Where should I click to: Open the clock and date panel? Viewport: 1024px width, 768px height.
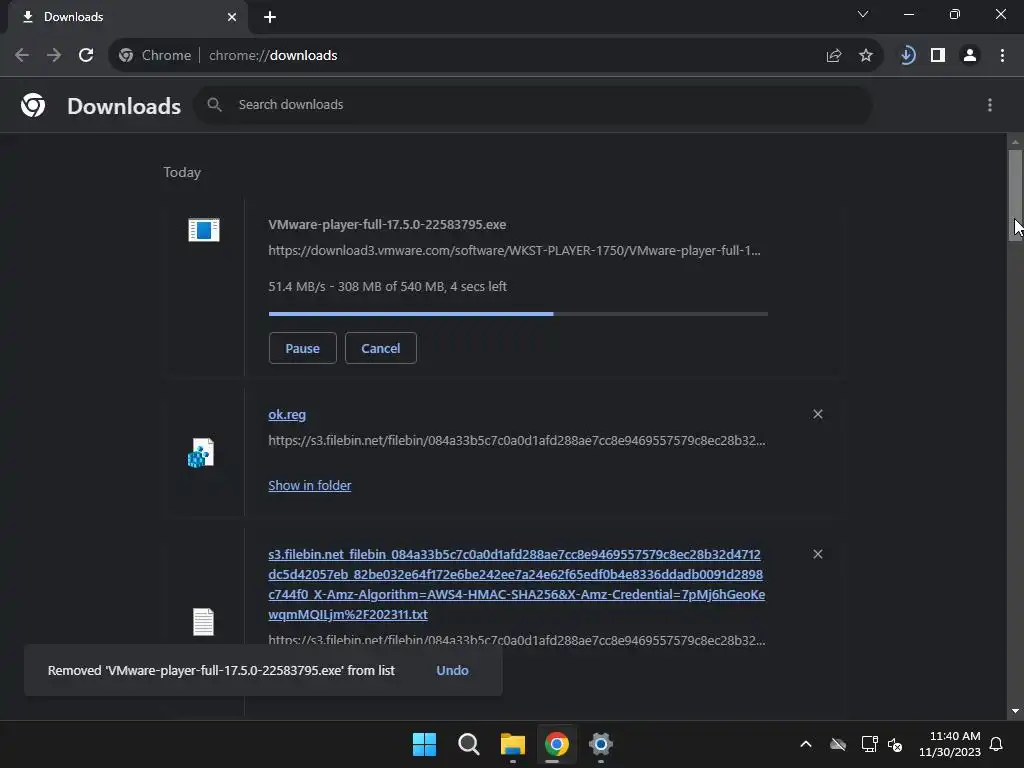click(x=950, y=744)
